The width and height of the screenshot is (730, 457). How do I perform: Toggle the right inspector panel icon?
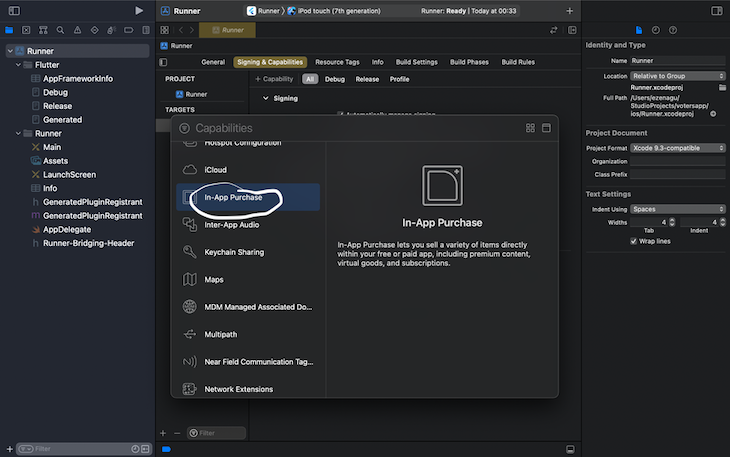tap(716, 10)
